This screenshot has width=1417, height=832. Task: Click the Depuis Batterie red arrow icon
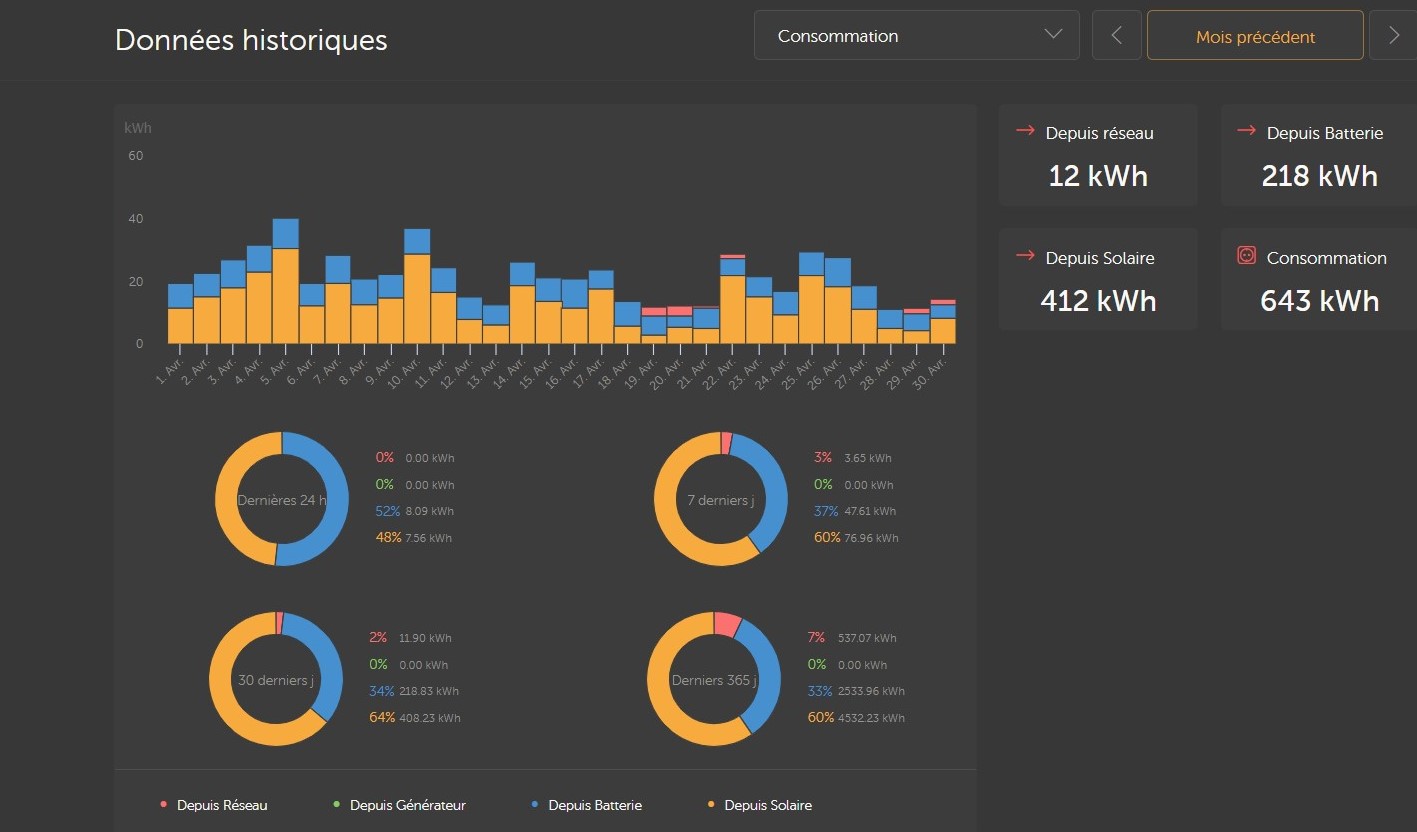pos(1246,132)
